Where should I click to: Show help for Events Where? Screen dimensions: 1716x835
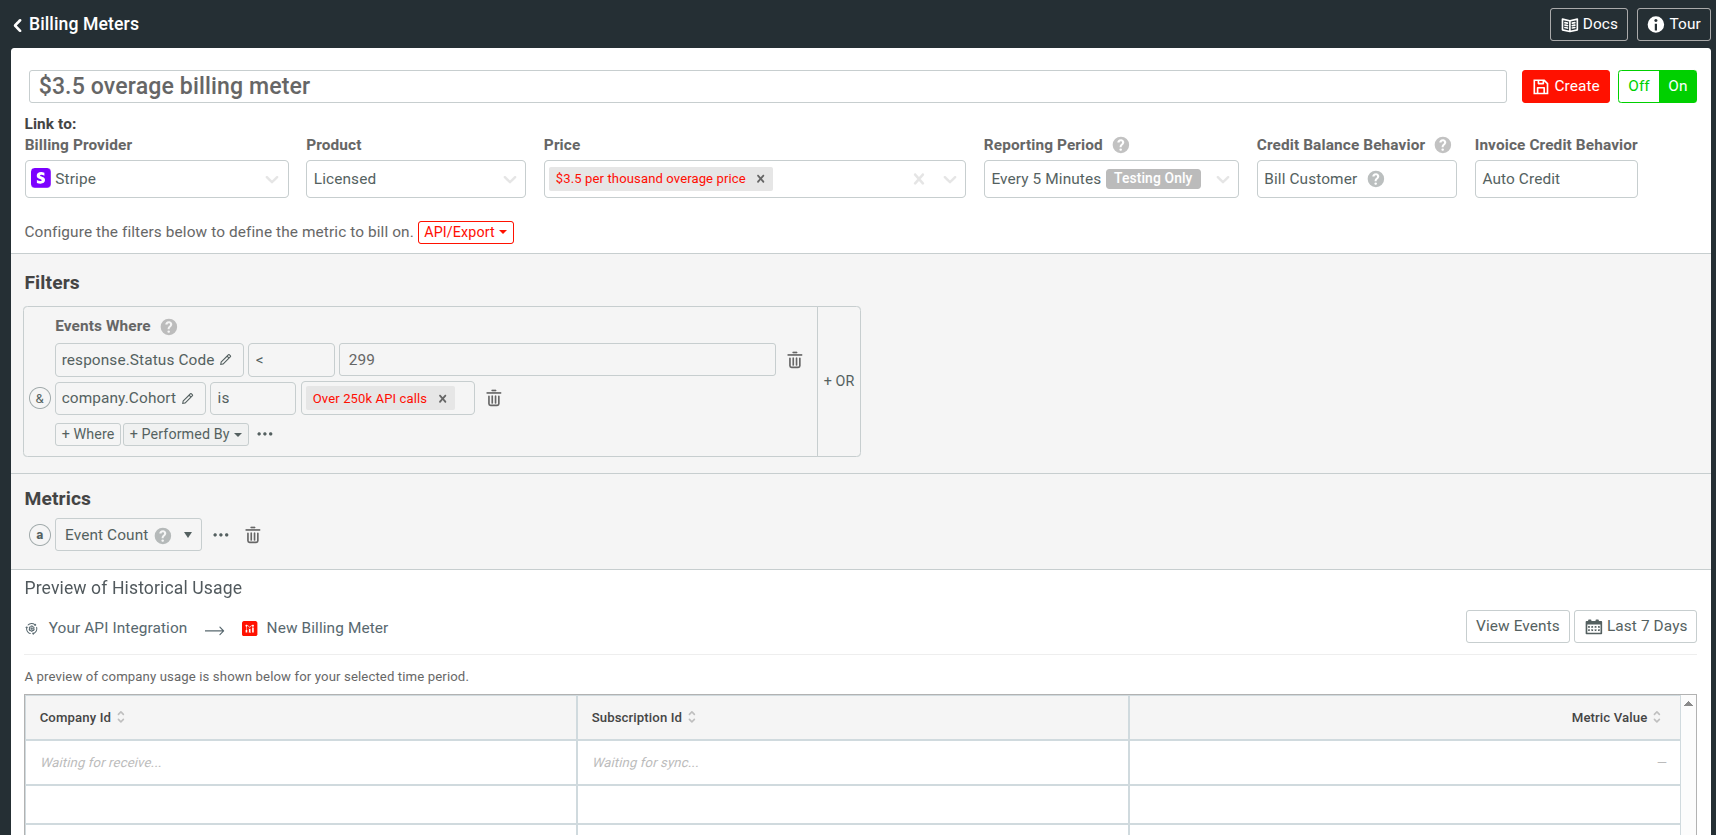click(169, 327)
